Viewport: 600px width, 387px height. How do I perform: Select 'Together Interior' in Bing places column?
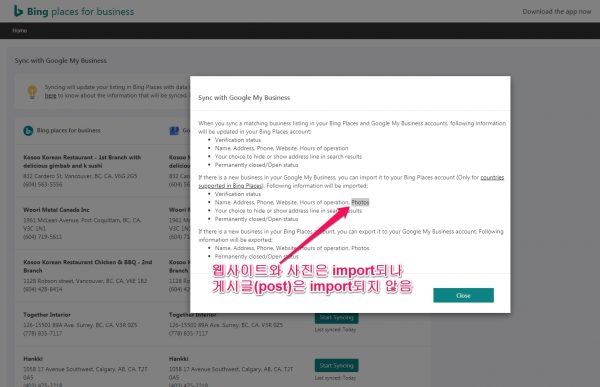coord(47,315)
